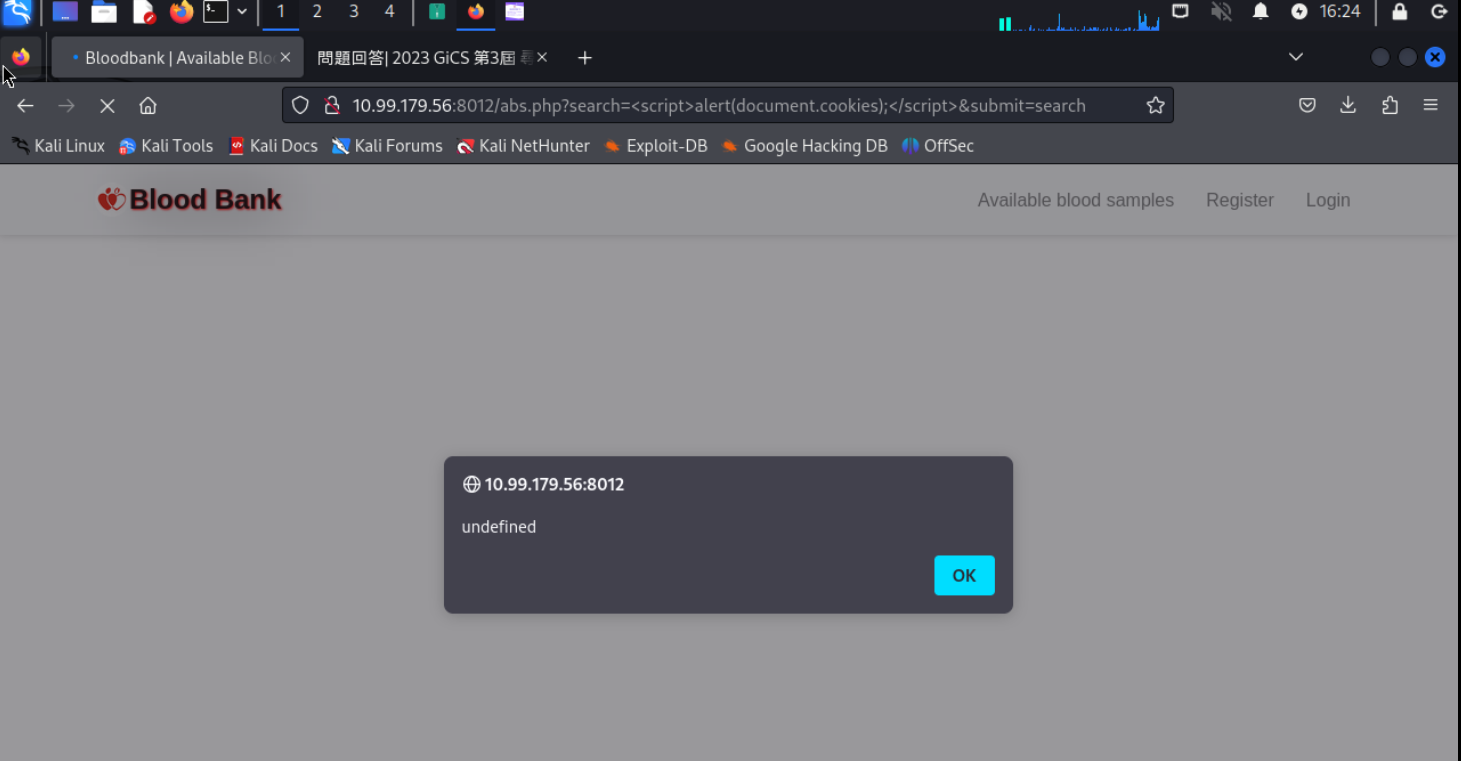The width and height of the screenshot is (1461, 761).
Task: Open a new browser tab
Action: click(x=585, y=58)
